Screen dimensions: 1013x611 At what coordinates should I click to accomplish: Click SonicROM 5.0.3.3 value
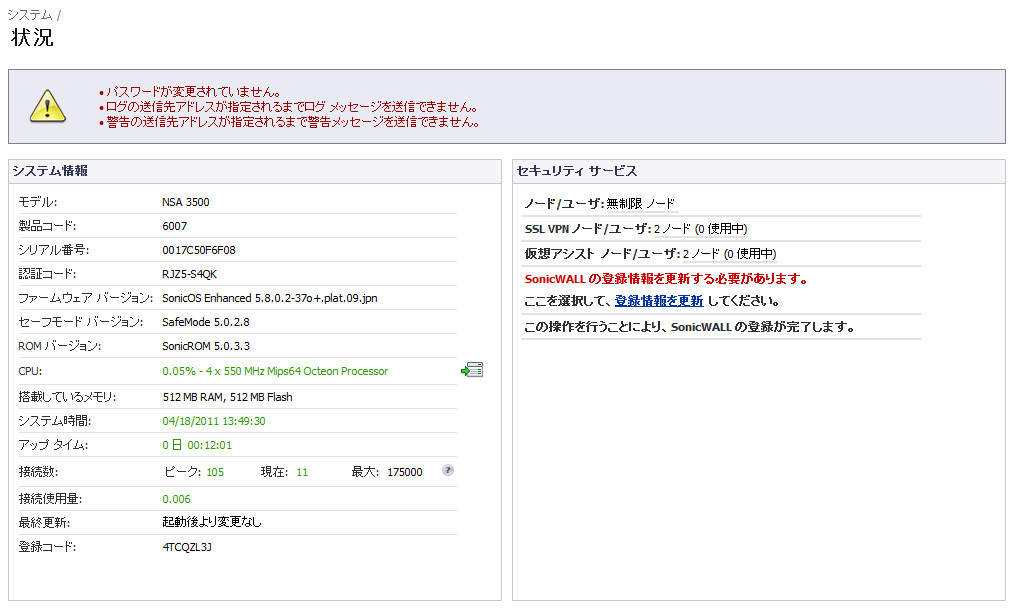(x=205, y=346)
